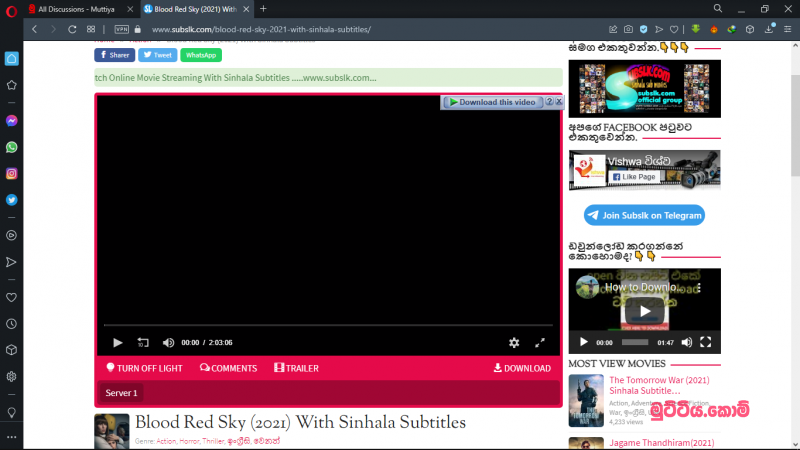Image resolution: width=800 pixels, height=450 pixels.
Task: Fullscreen the sidebar tutorial video
Action: 706,342
